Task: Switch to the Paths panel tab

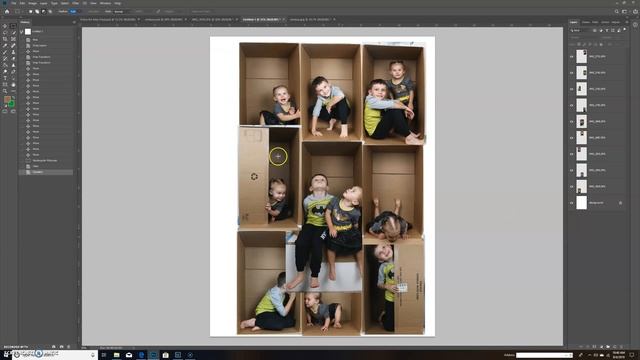Action: tap(596, 22)
